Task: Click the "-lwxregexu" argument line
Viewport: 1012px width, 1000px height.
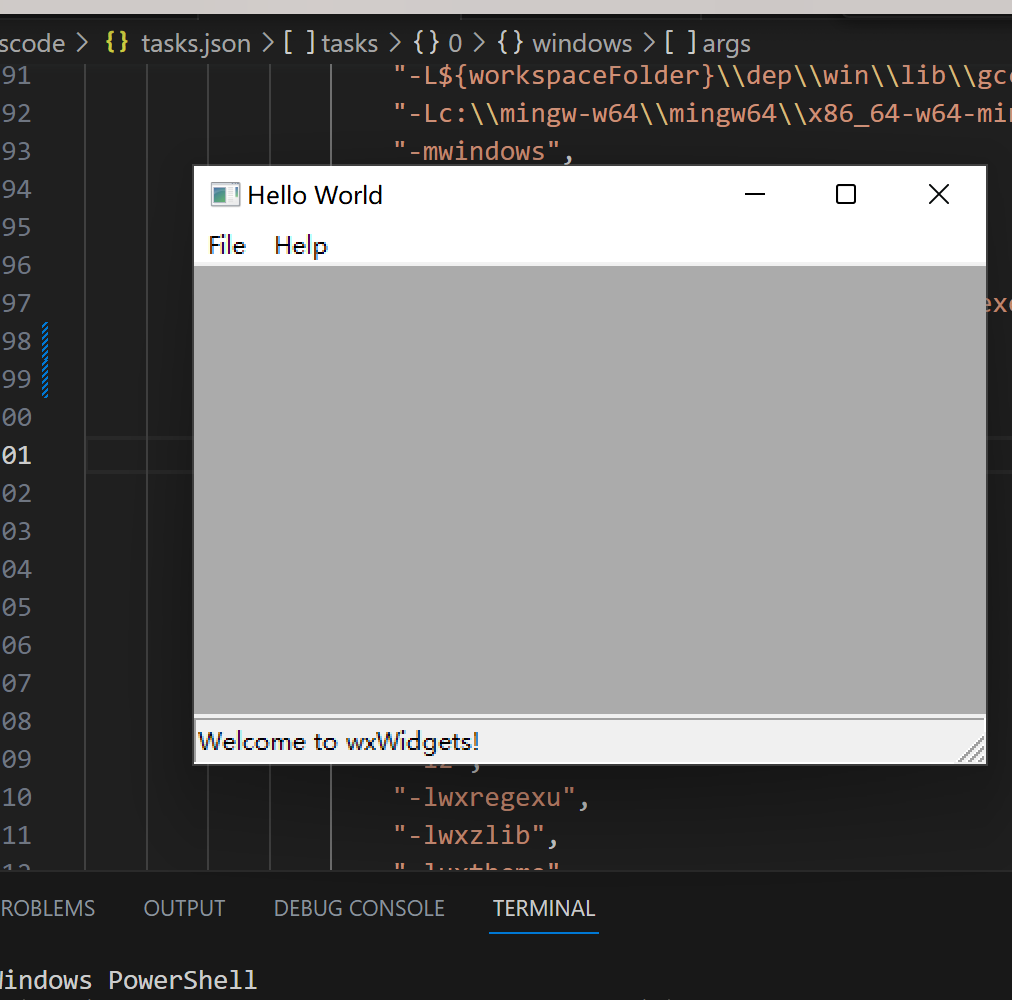Action: coord(491,797)
